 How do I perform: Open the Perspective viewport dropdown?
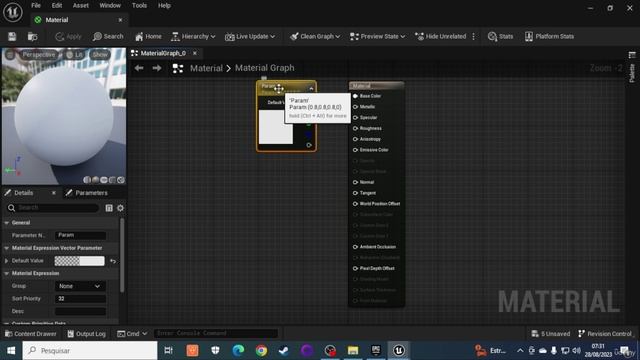click(x=38, y=54)
